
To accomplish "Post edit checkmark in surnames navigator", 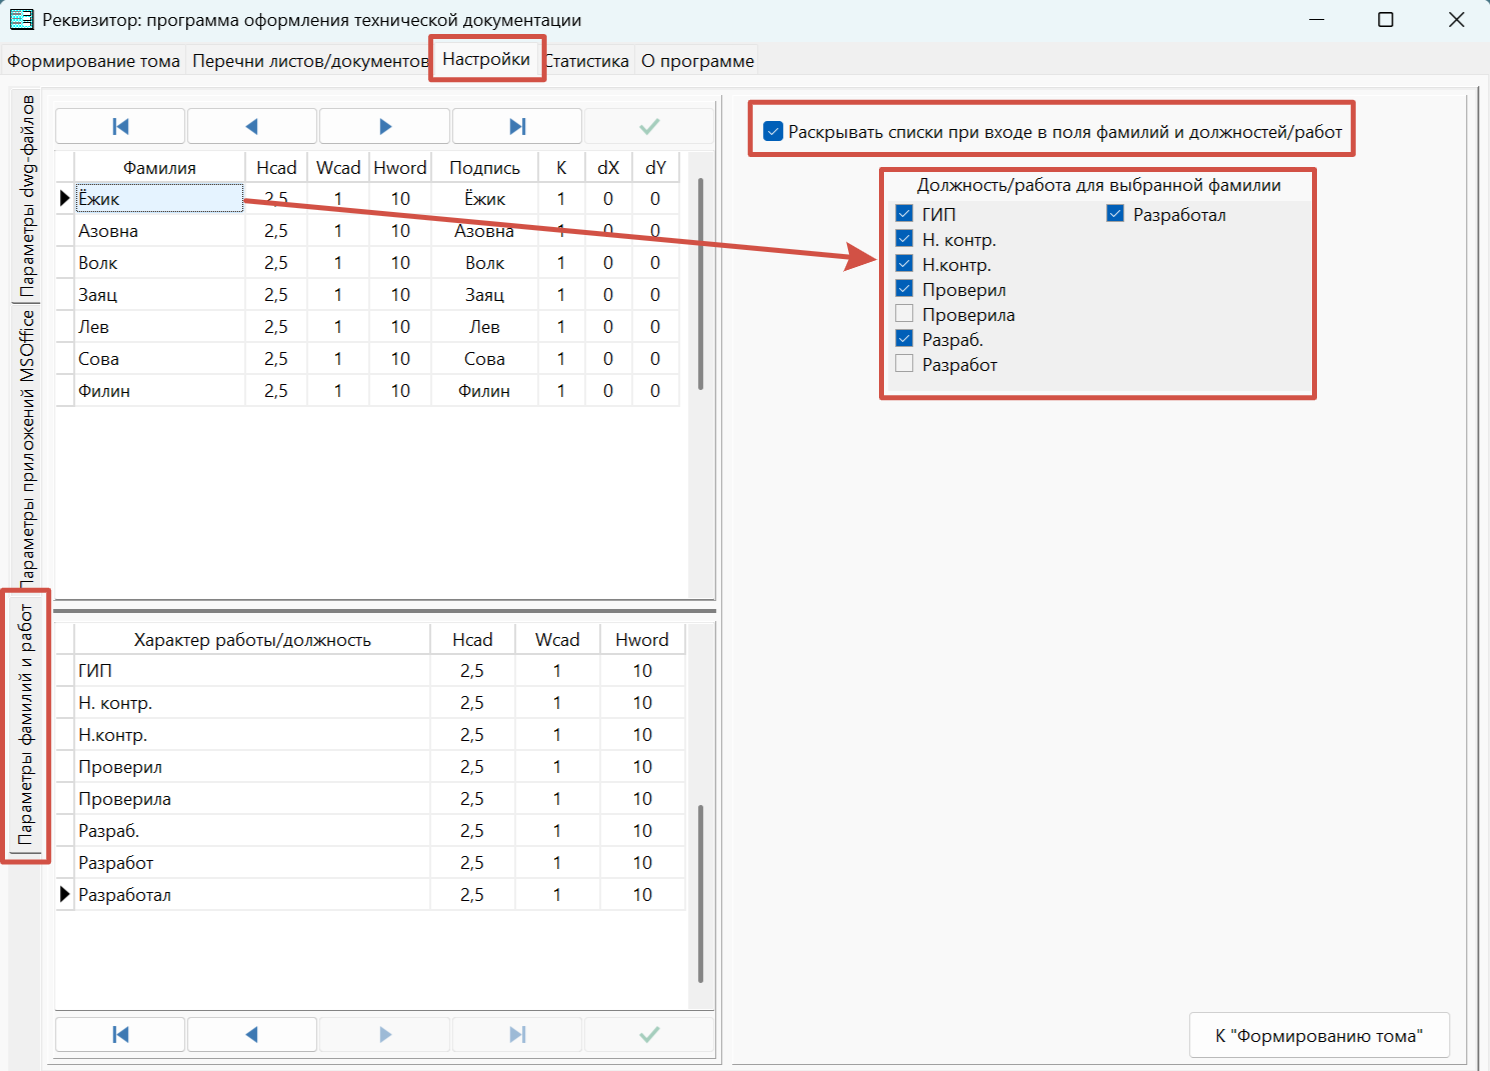I will coord(649,126).
